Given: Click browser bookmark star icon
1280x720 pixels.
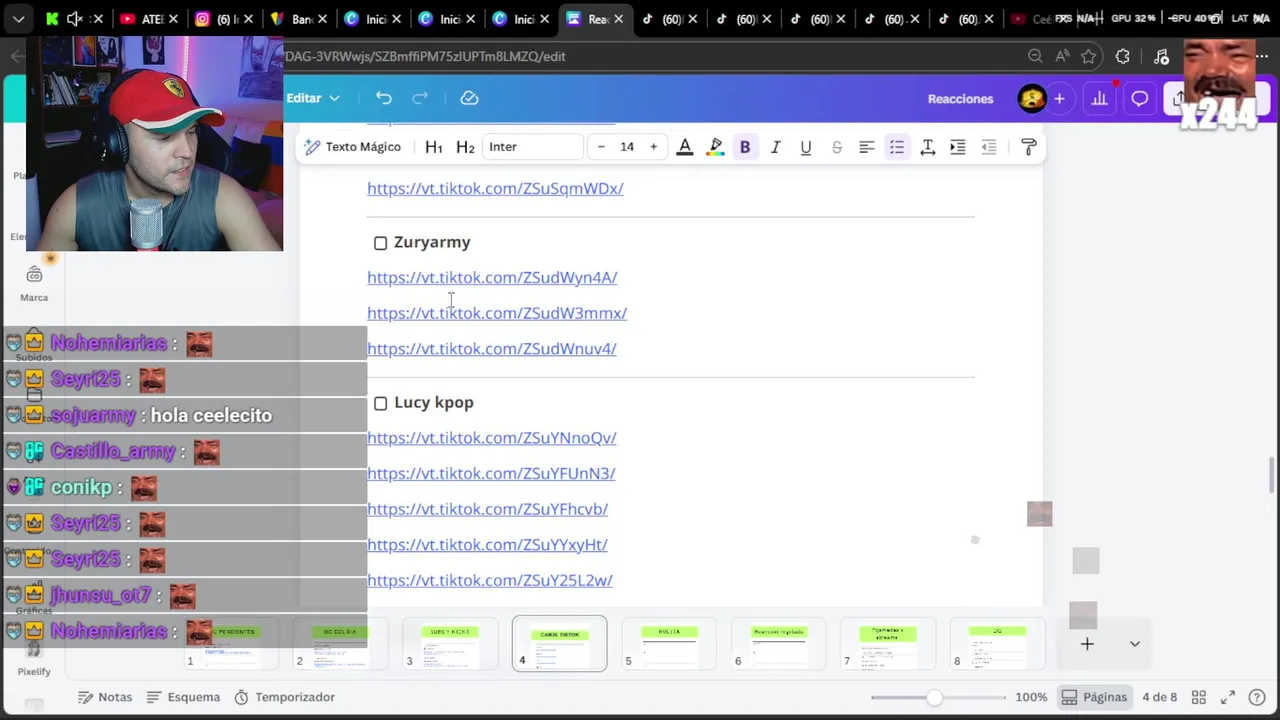Looking at the screenshot, I should pos(1089,56).
